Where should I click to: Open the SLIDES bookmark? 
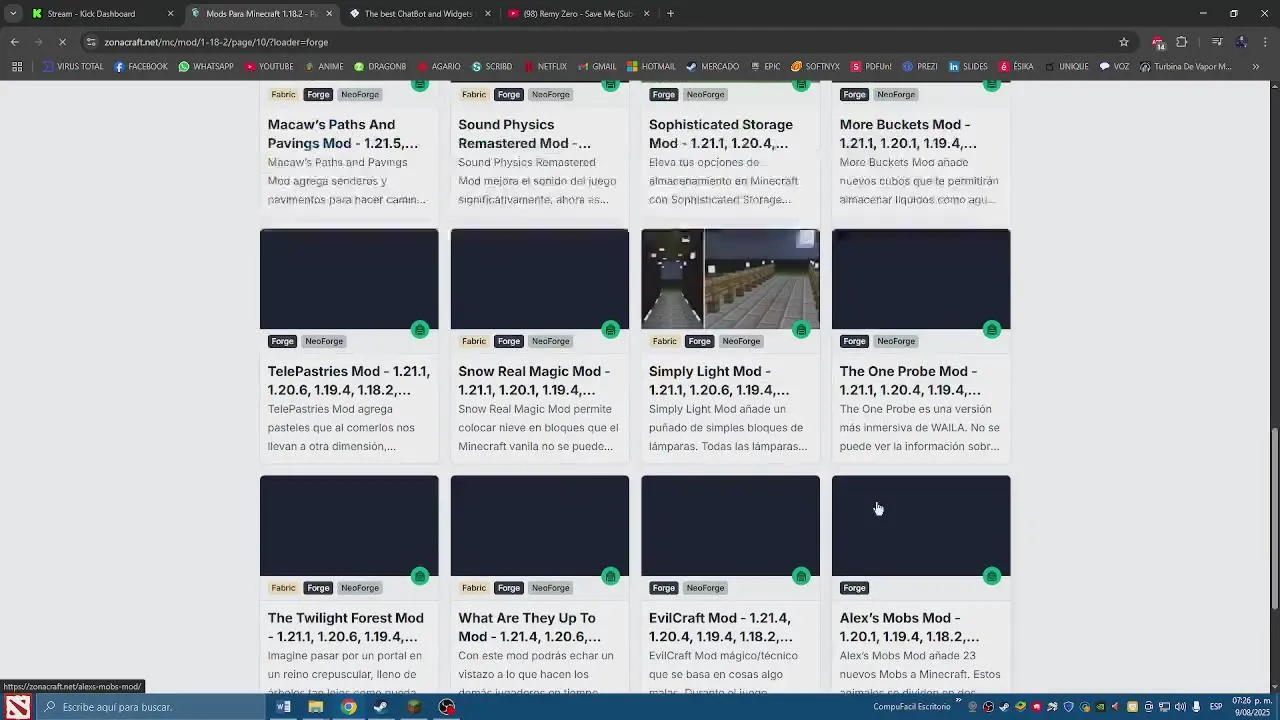[x=968, y=67]
